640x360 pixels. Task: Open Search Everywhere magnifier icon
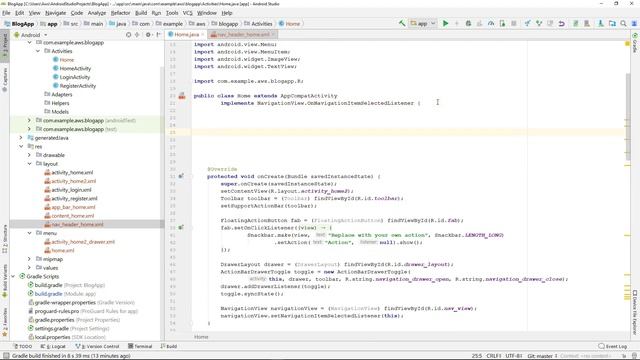[623, 24]
